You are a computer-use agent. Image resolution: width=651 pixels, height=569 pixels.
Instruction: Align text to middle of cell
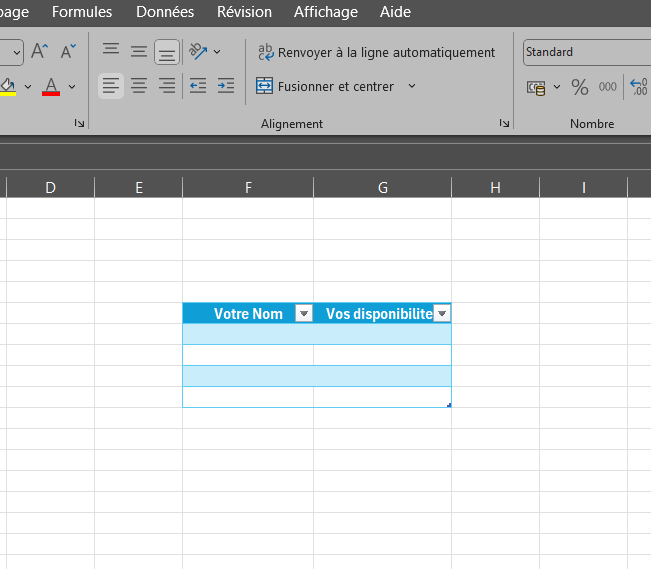click(x=139, y=52)
